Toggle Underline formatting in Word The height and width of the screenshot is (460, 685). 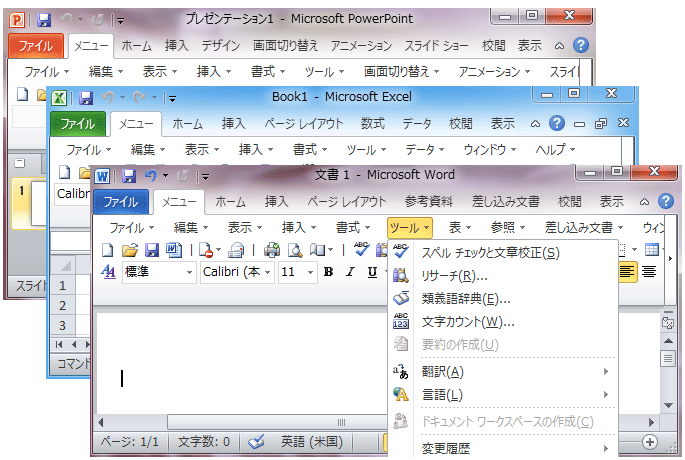click(372, 272)
